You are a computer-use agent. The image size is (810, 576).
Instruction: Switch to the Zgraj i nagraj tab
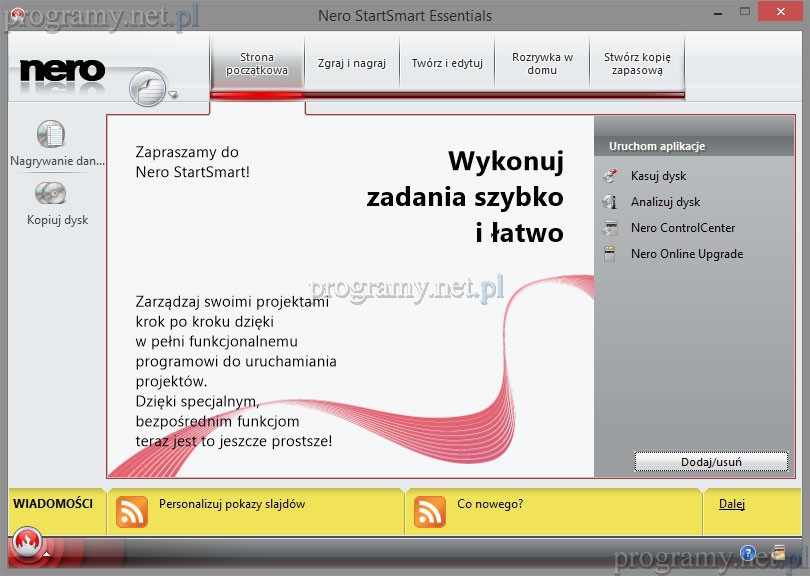click(x=351, y=63)
